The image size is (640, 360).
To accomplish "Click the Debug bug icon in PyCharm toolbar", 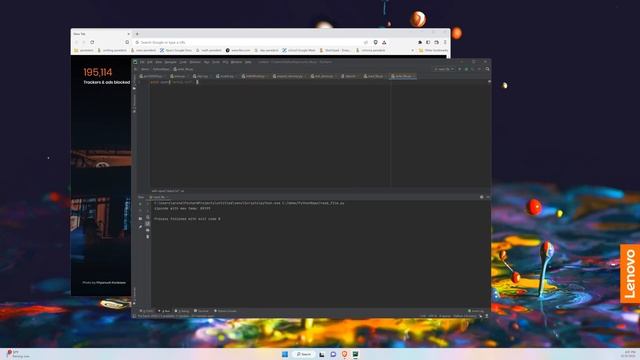I will tap(467, 69).
